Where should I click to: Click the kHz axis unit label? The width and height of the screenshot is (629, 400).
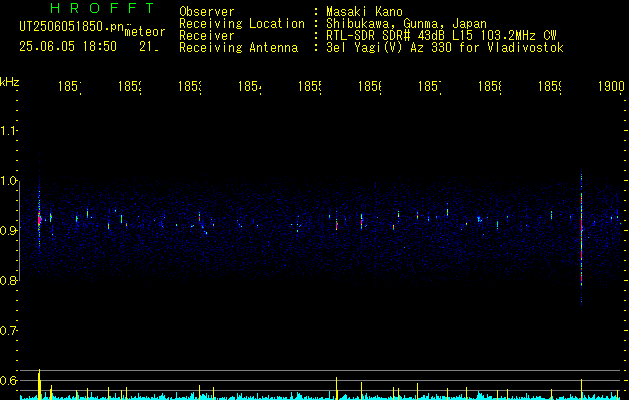(9, 82)
